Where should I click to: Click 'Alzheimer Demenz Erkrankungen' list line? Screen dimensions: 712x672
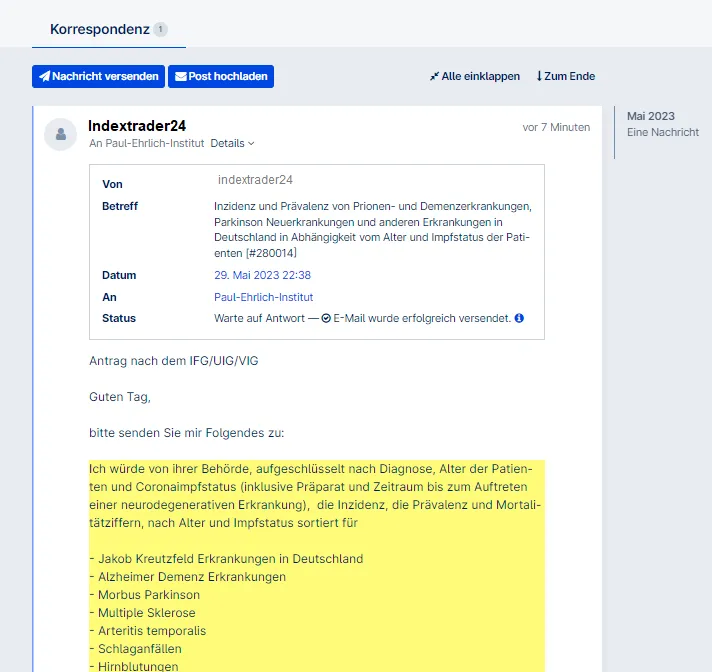point(188,577)
